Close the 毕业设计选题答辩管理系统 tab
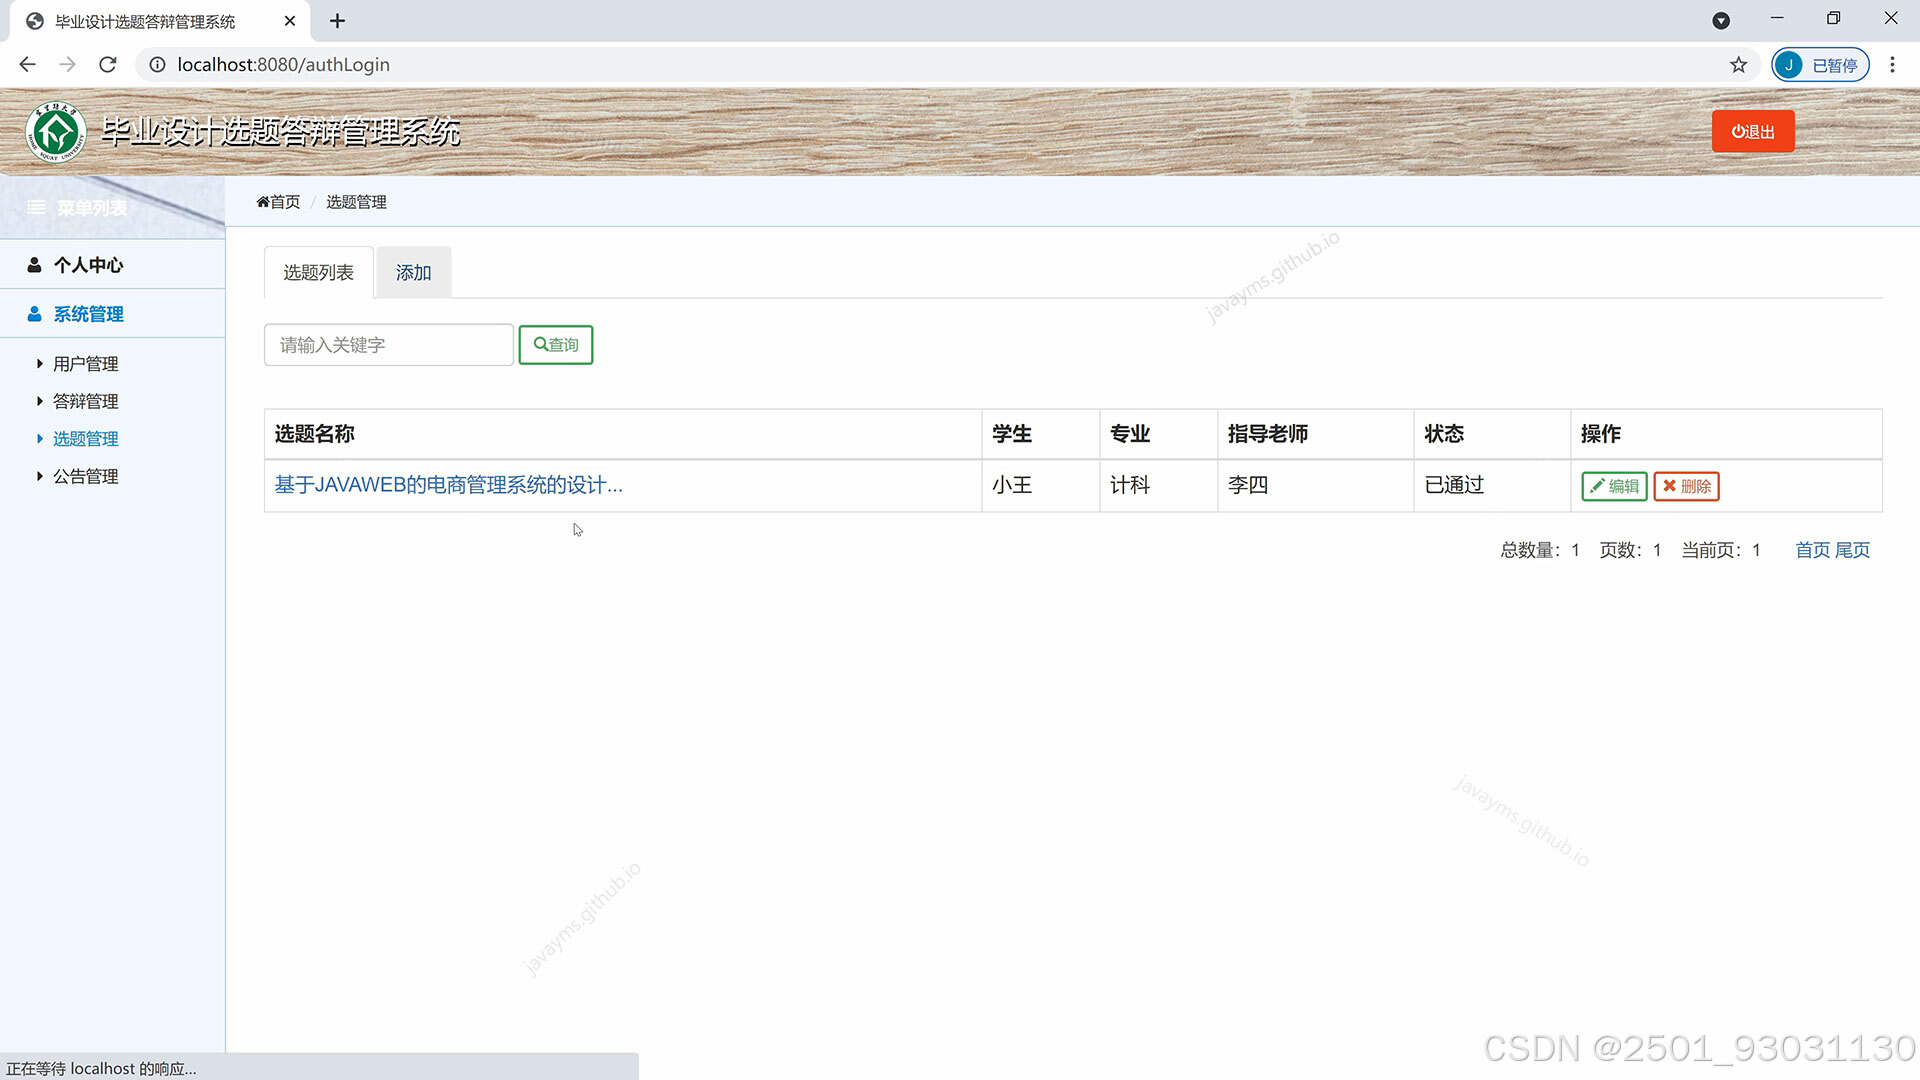Screen dimensions: 1920x1080 tap(290, 21)
